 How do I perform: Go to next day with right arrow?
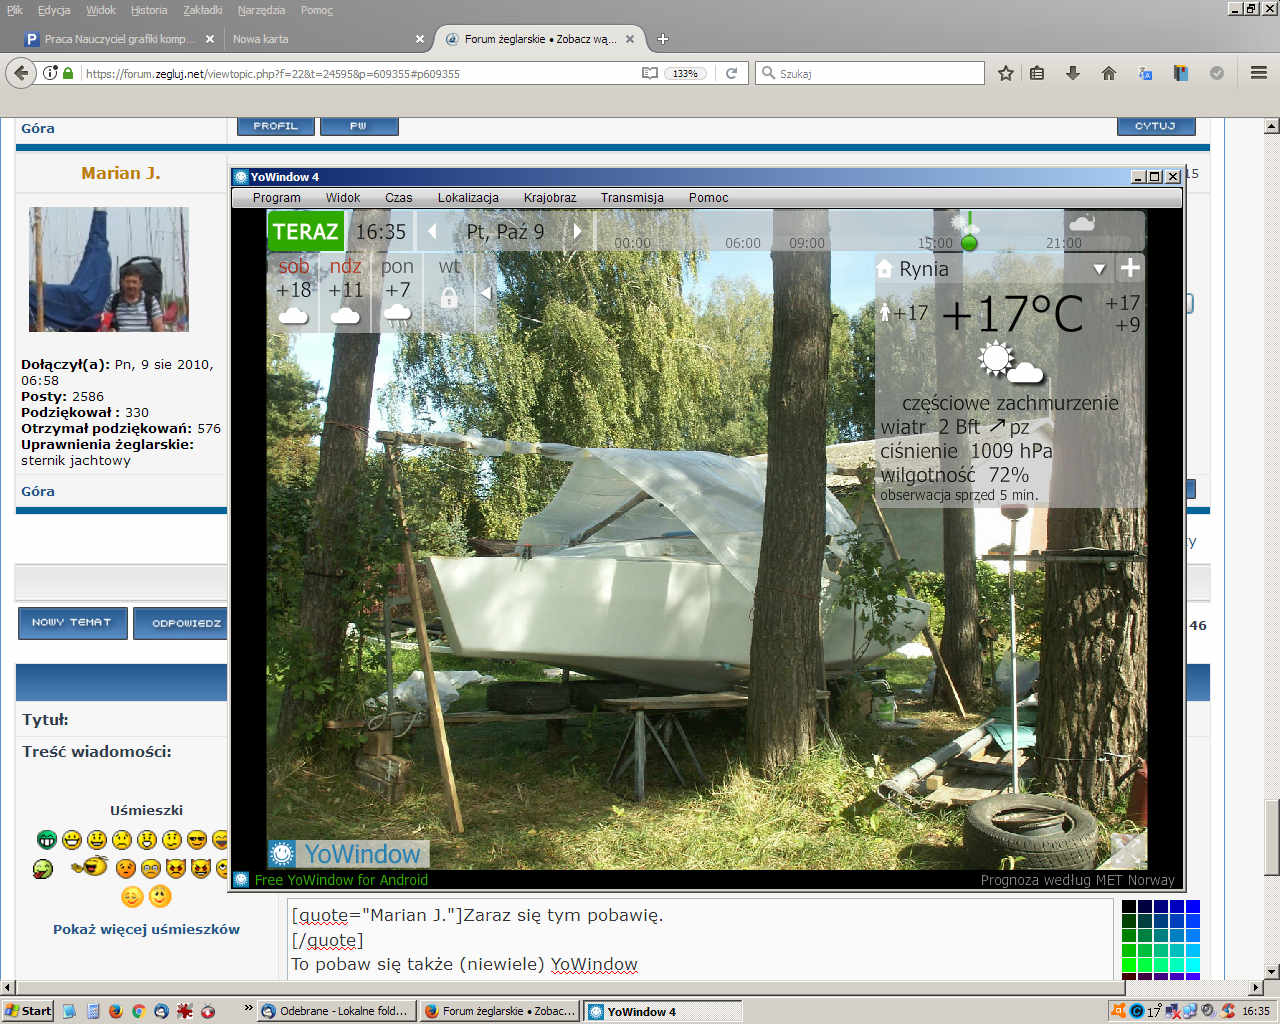point(577,232)
